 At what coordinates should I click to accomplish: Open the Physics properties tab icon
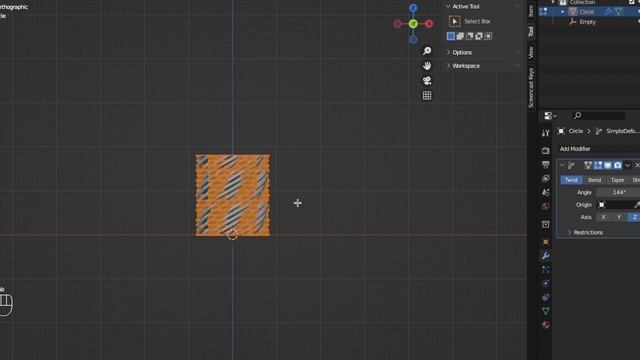point(545,283)
